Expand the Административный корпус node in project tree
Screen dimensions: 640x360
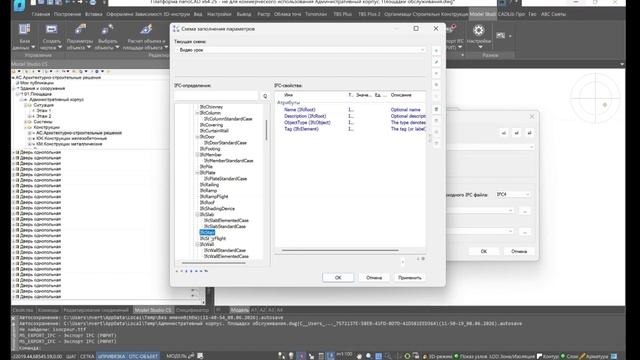click(x=21, y=100)
